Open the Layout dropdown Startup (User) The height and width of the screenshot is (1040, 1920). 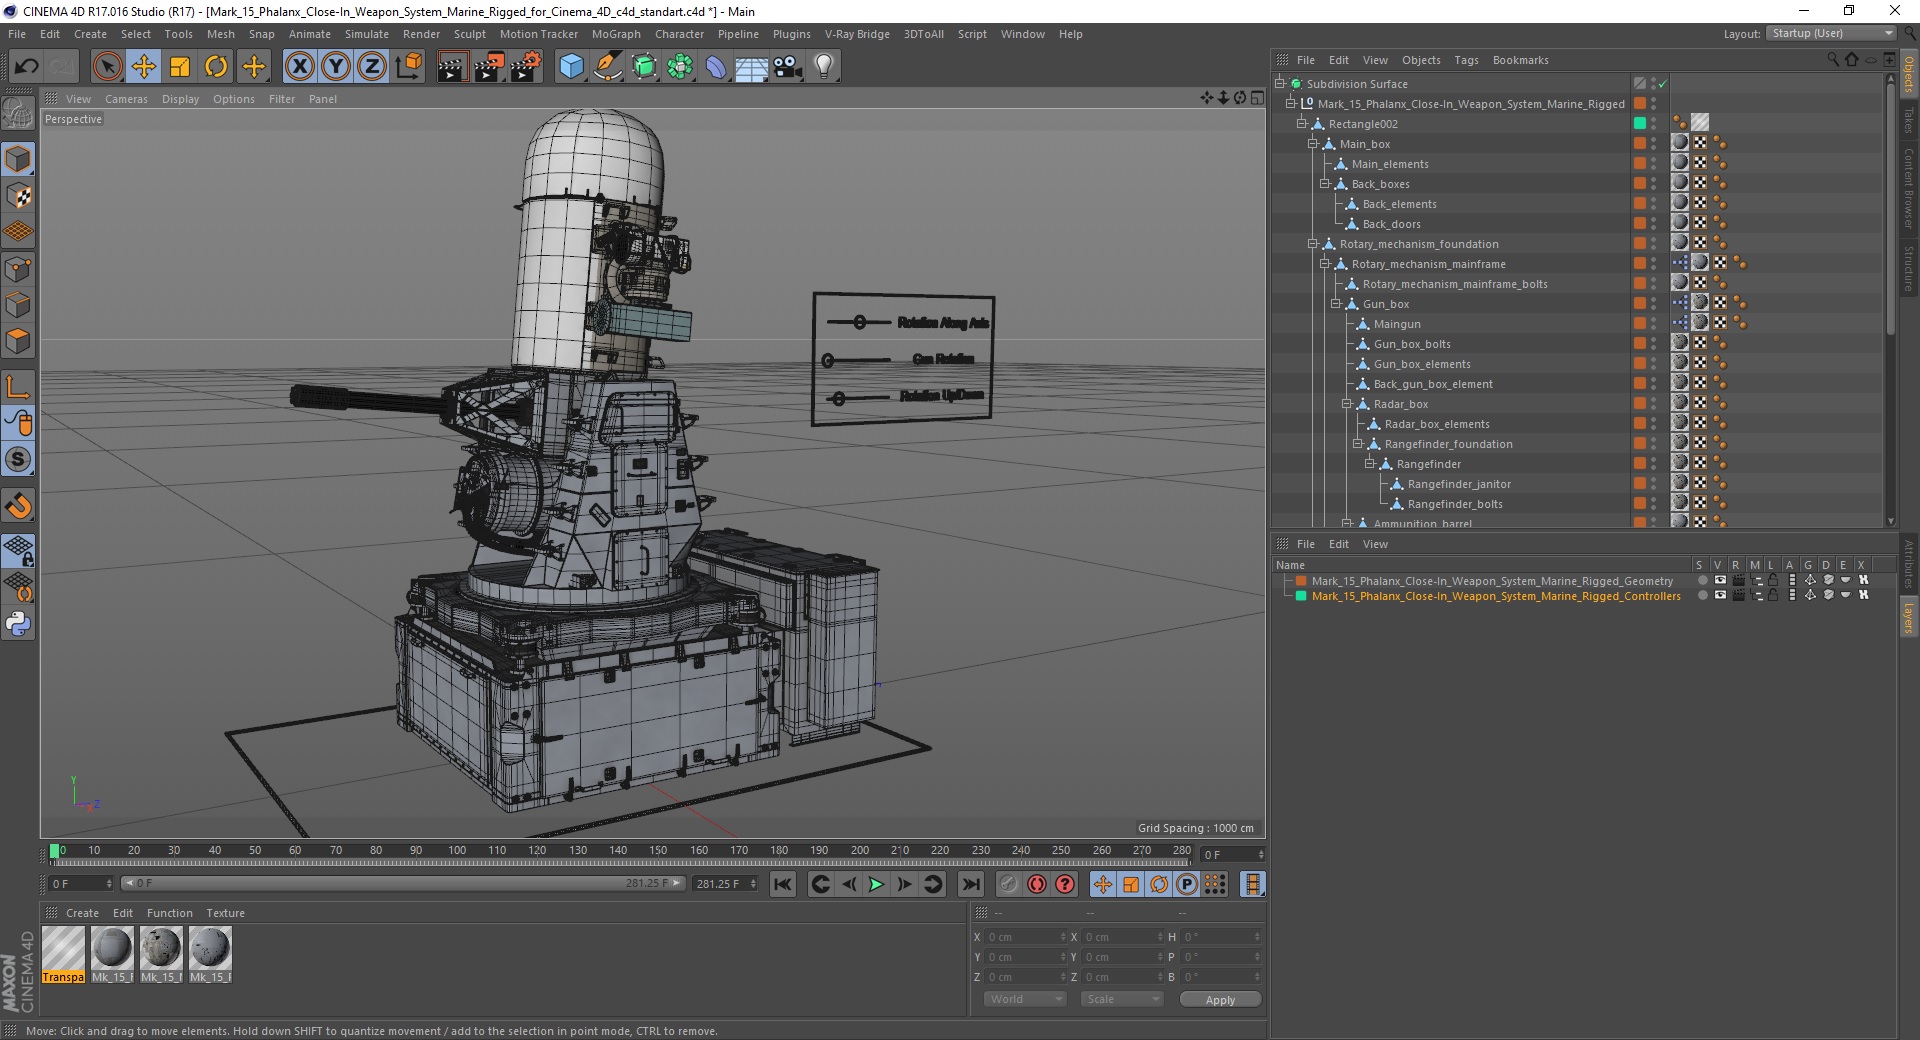click(x=1830, y=33)
